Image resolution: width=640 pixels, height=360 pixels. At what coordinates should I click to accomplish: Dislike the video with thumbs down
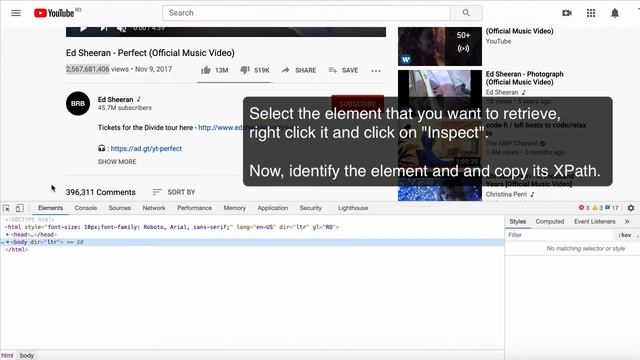255,70
